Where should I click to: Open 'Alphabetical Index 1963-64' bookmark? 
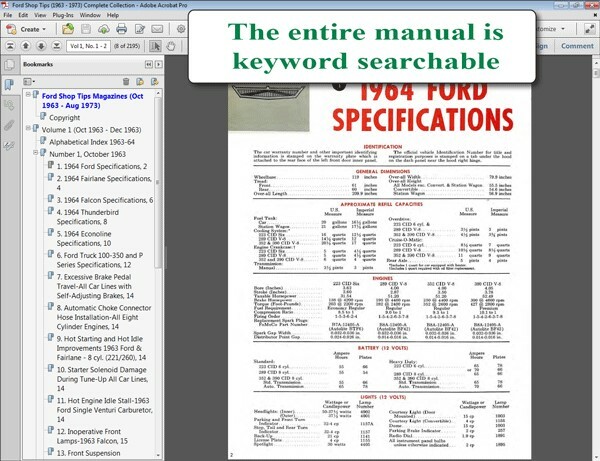click(92, 142)
